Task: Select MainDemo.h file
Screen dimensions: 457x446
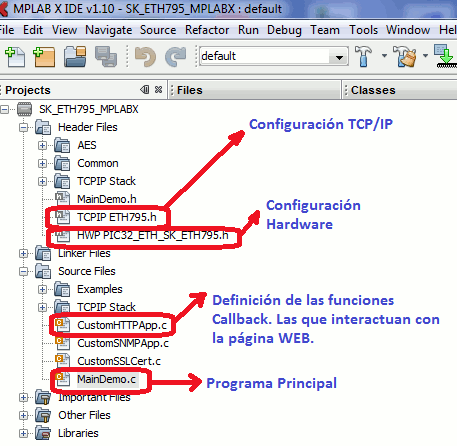Action: pos(107,199)
